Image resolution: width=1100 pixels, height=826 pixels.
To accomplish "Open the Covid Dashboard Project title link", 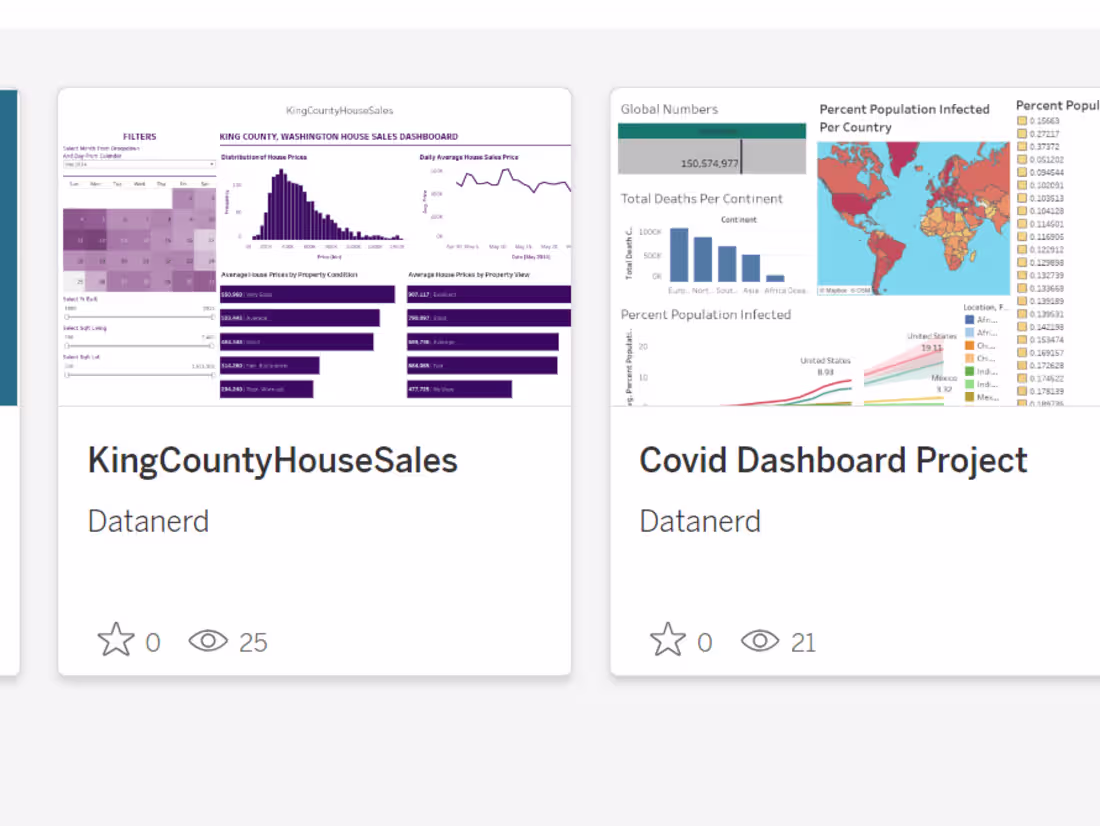I will [x=833, y=460].
